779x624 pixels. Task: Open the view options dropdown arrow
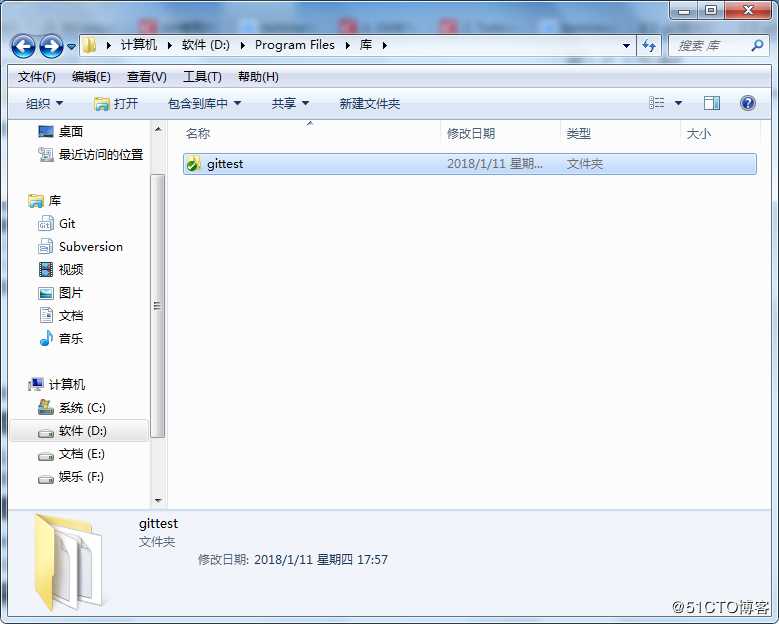click(x=678, y=103)
